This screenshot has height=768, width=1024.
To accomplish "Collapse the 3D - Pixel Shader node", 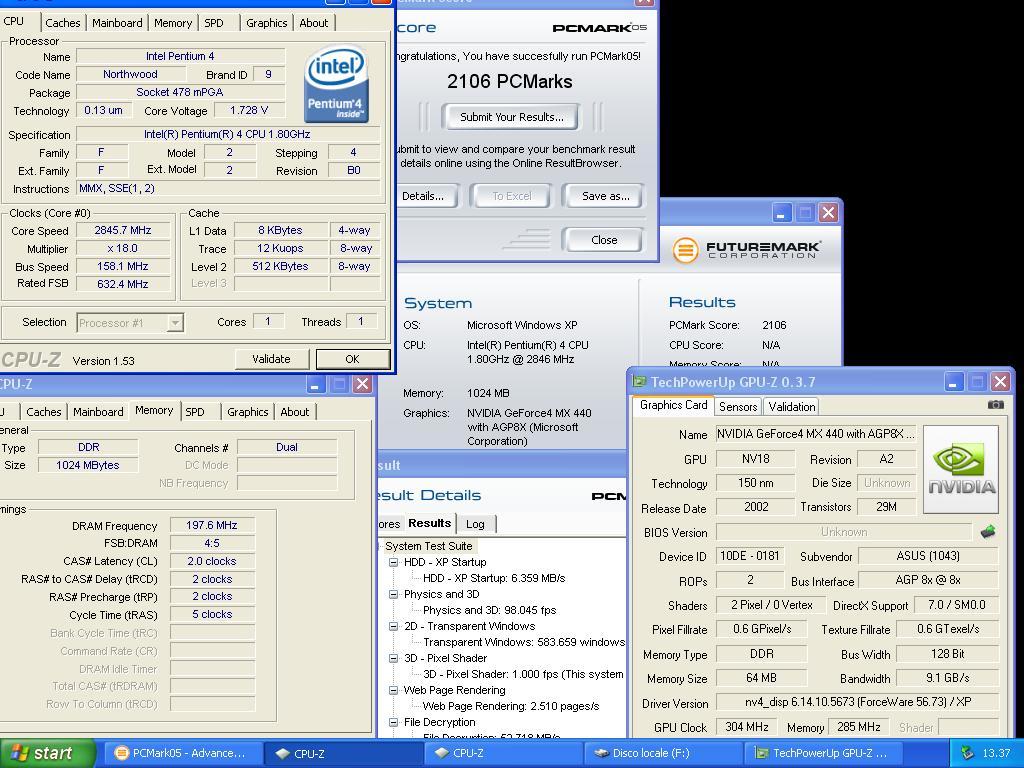I will 393,658.
